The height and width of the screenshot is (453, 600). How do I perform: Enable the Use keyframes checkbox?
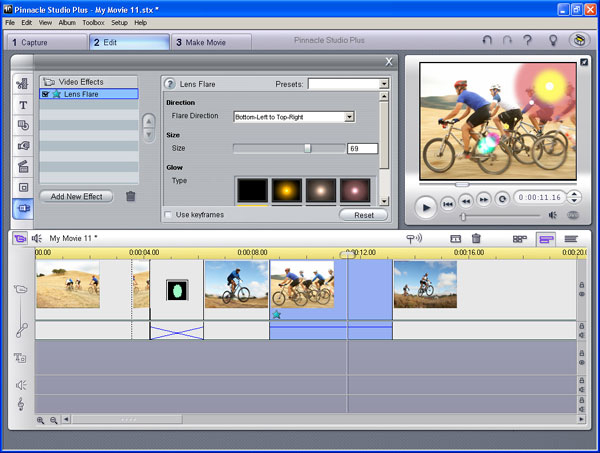click(168, 215)
